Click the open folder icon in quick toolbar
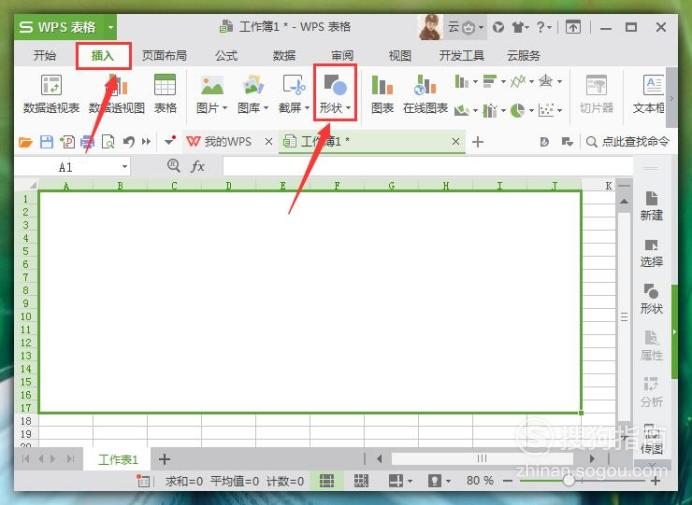 [x=26, y=142]
